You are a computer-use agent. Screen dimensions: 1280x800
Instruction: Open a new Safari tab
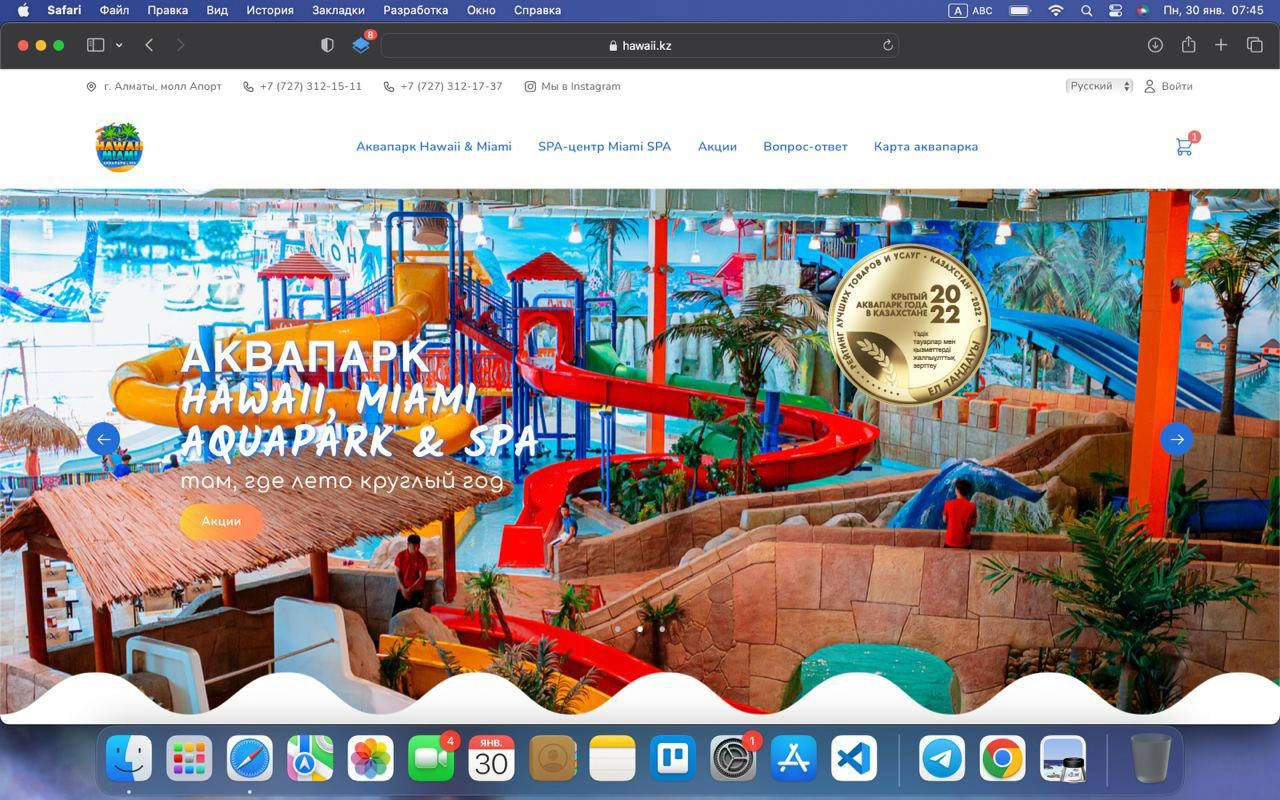[x=1221, y=45]
